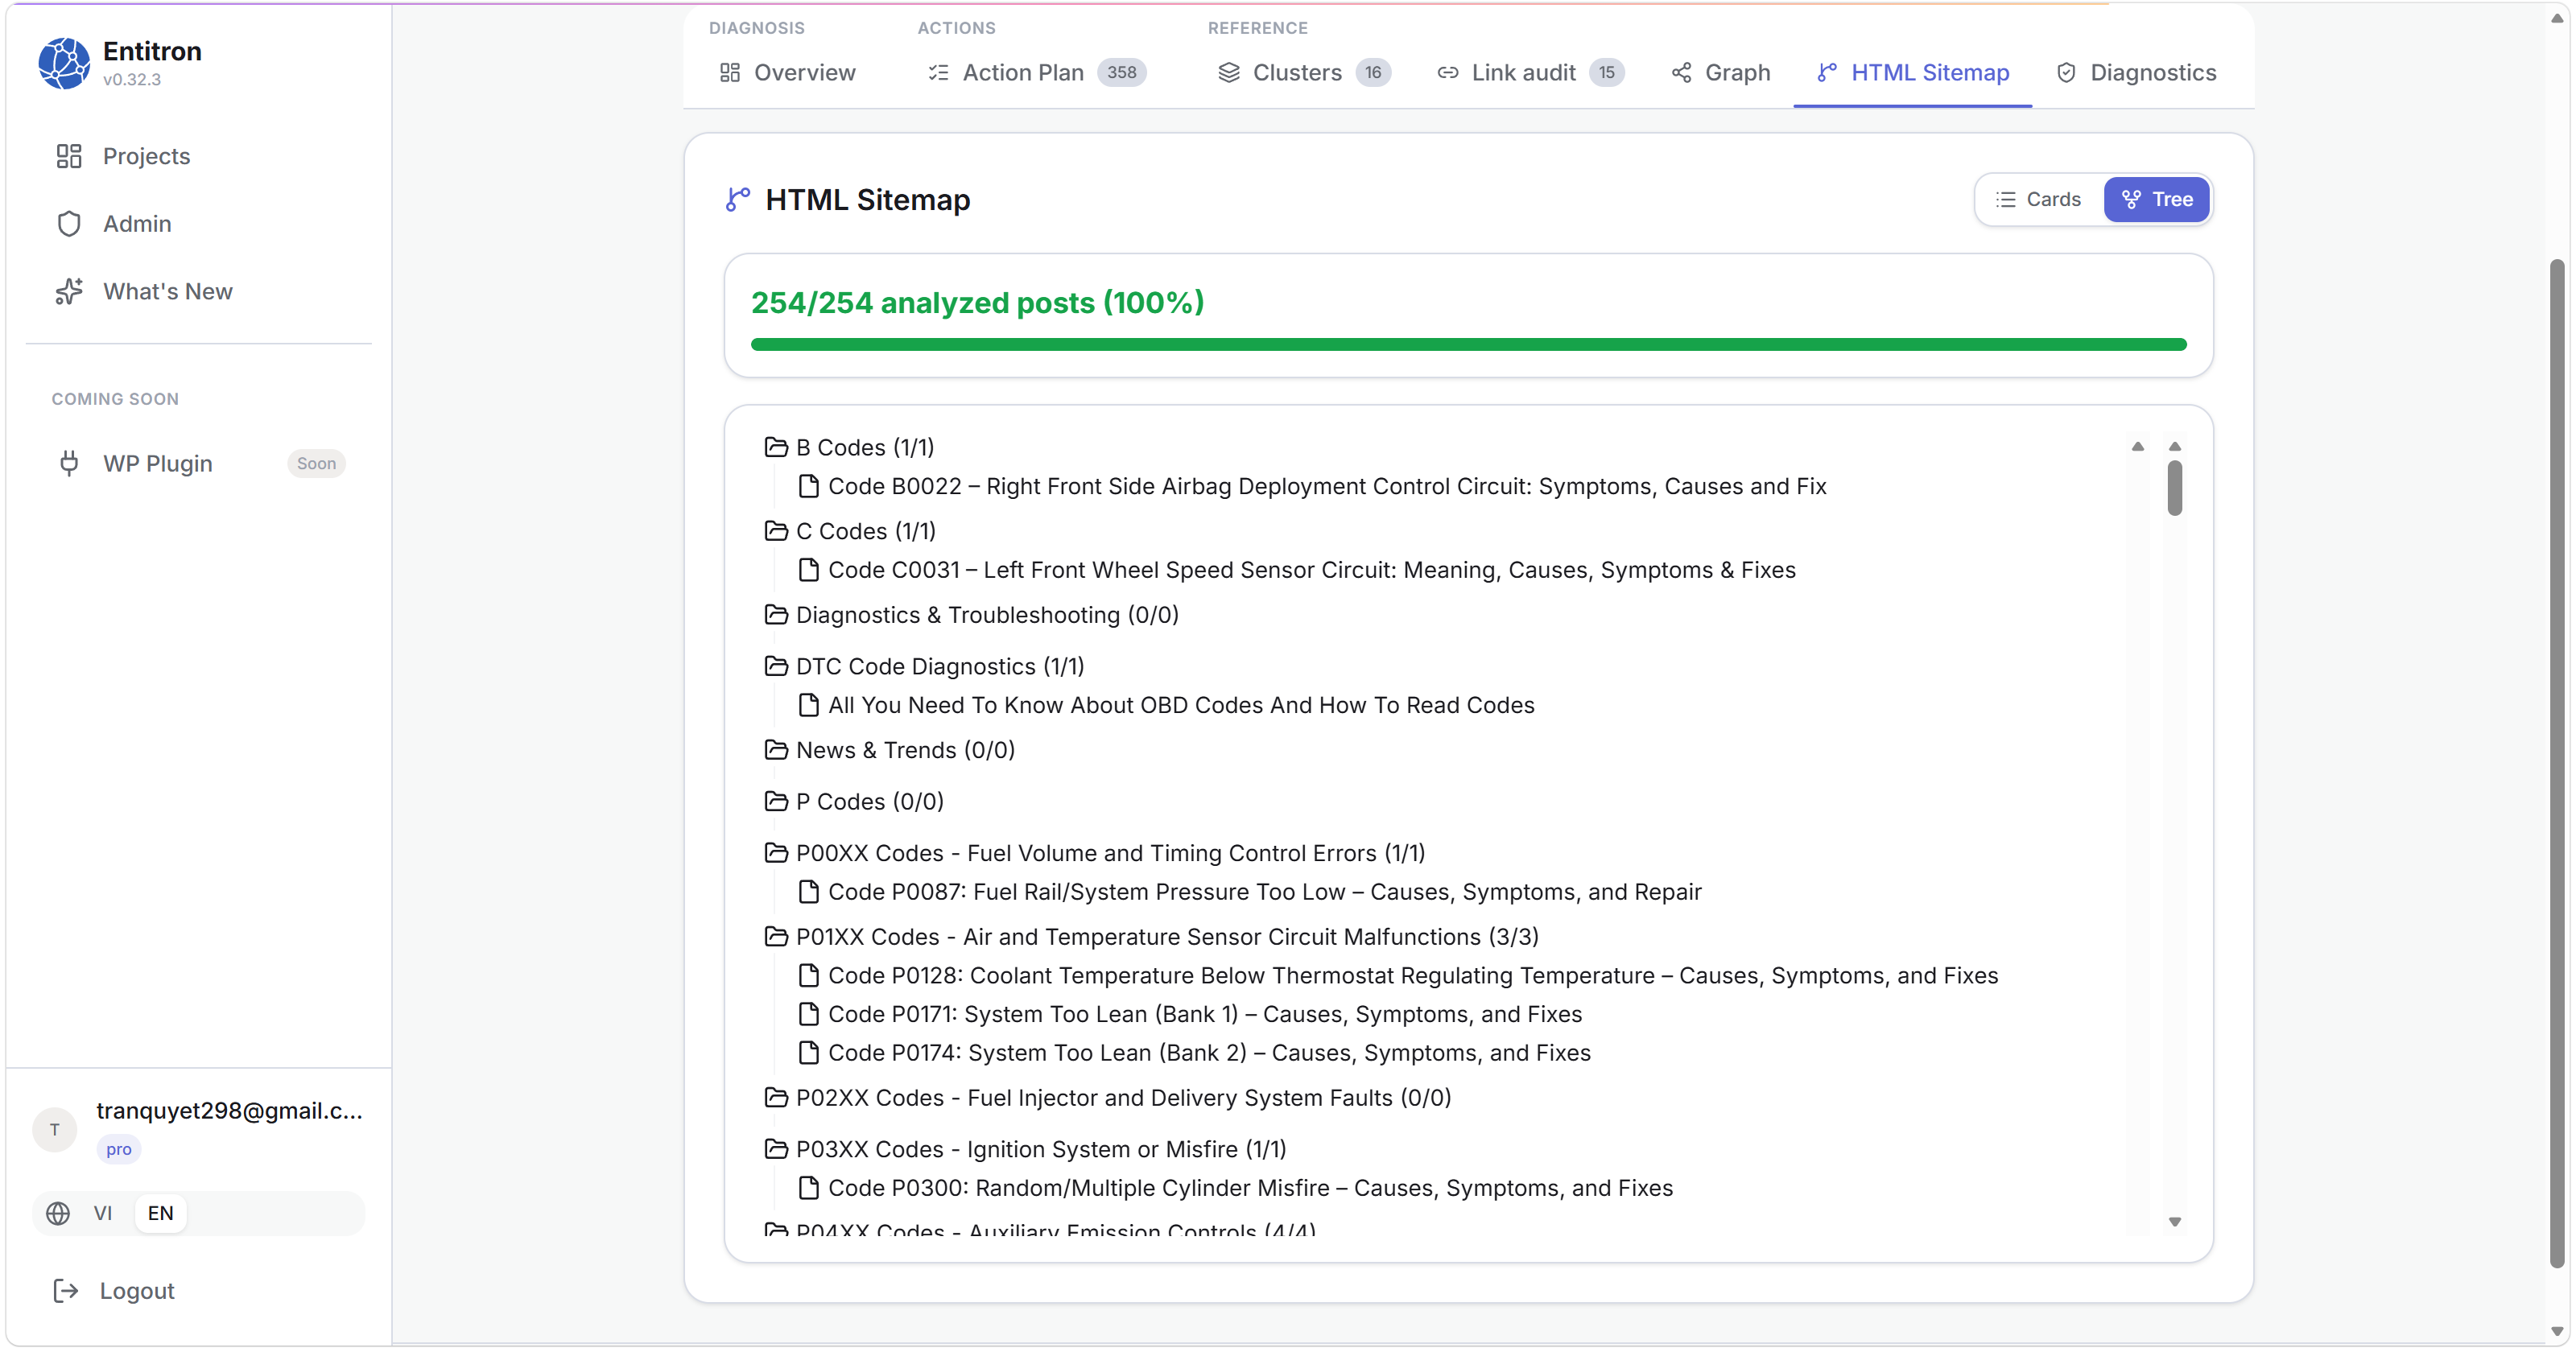
Task: Click the branch icon beside the HTML Sitemap heading
Action: pos(738,199)
